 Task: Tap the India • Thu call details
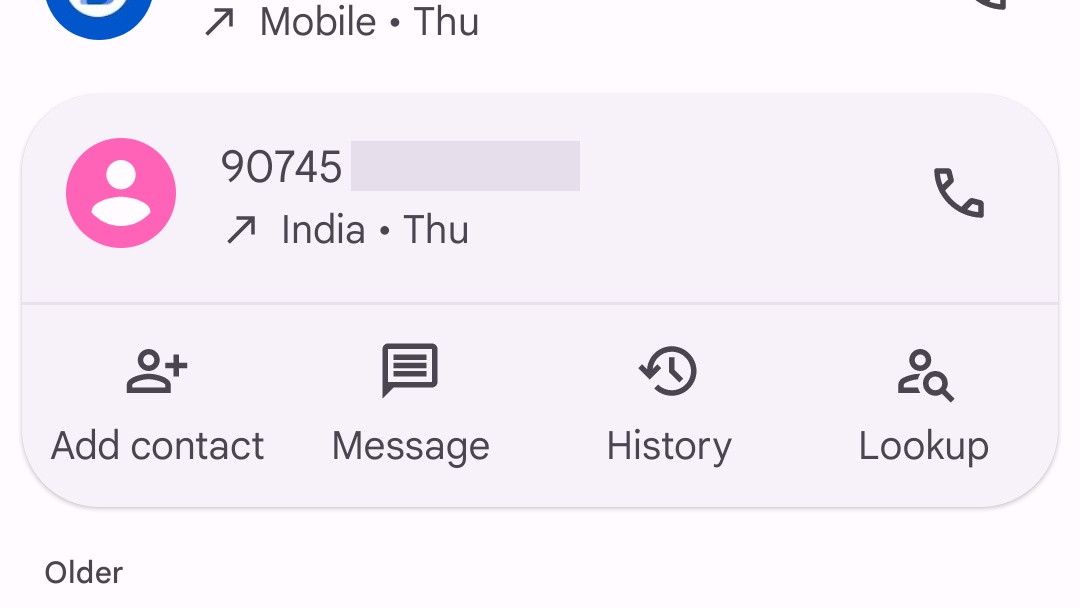point(375,230)
